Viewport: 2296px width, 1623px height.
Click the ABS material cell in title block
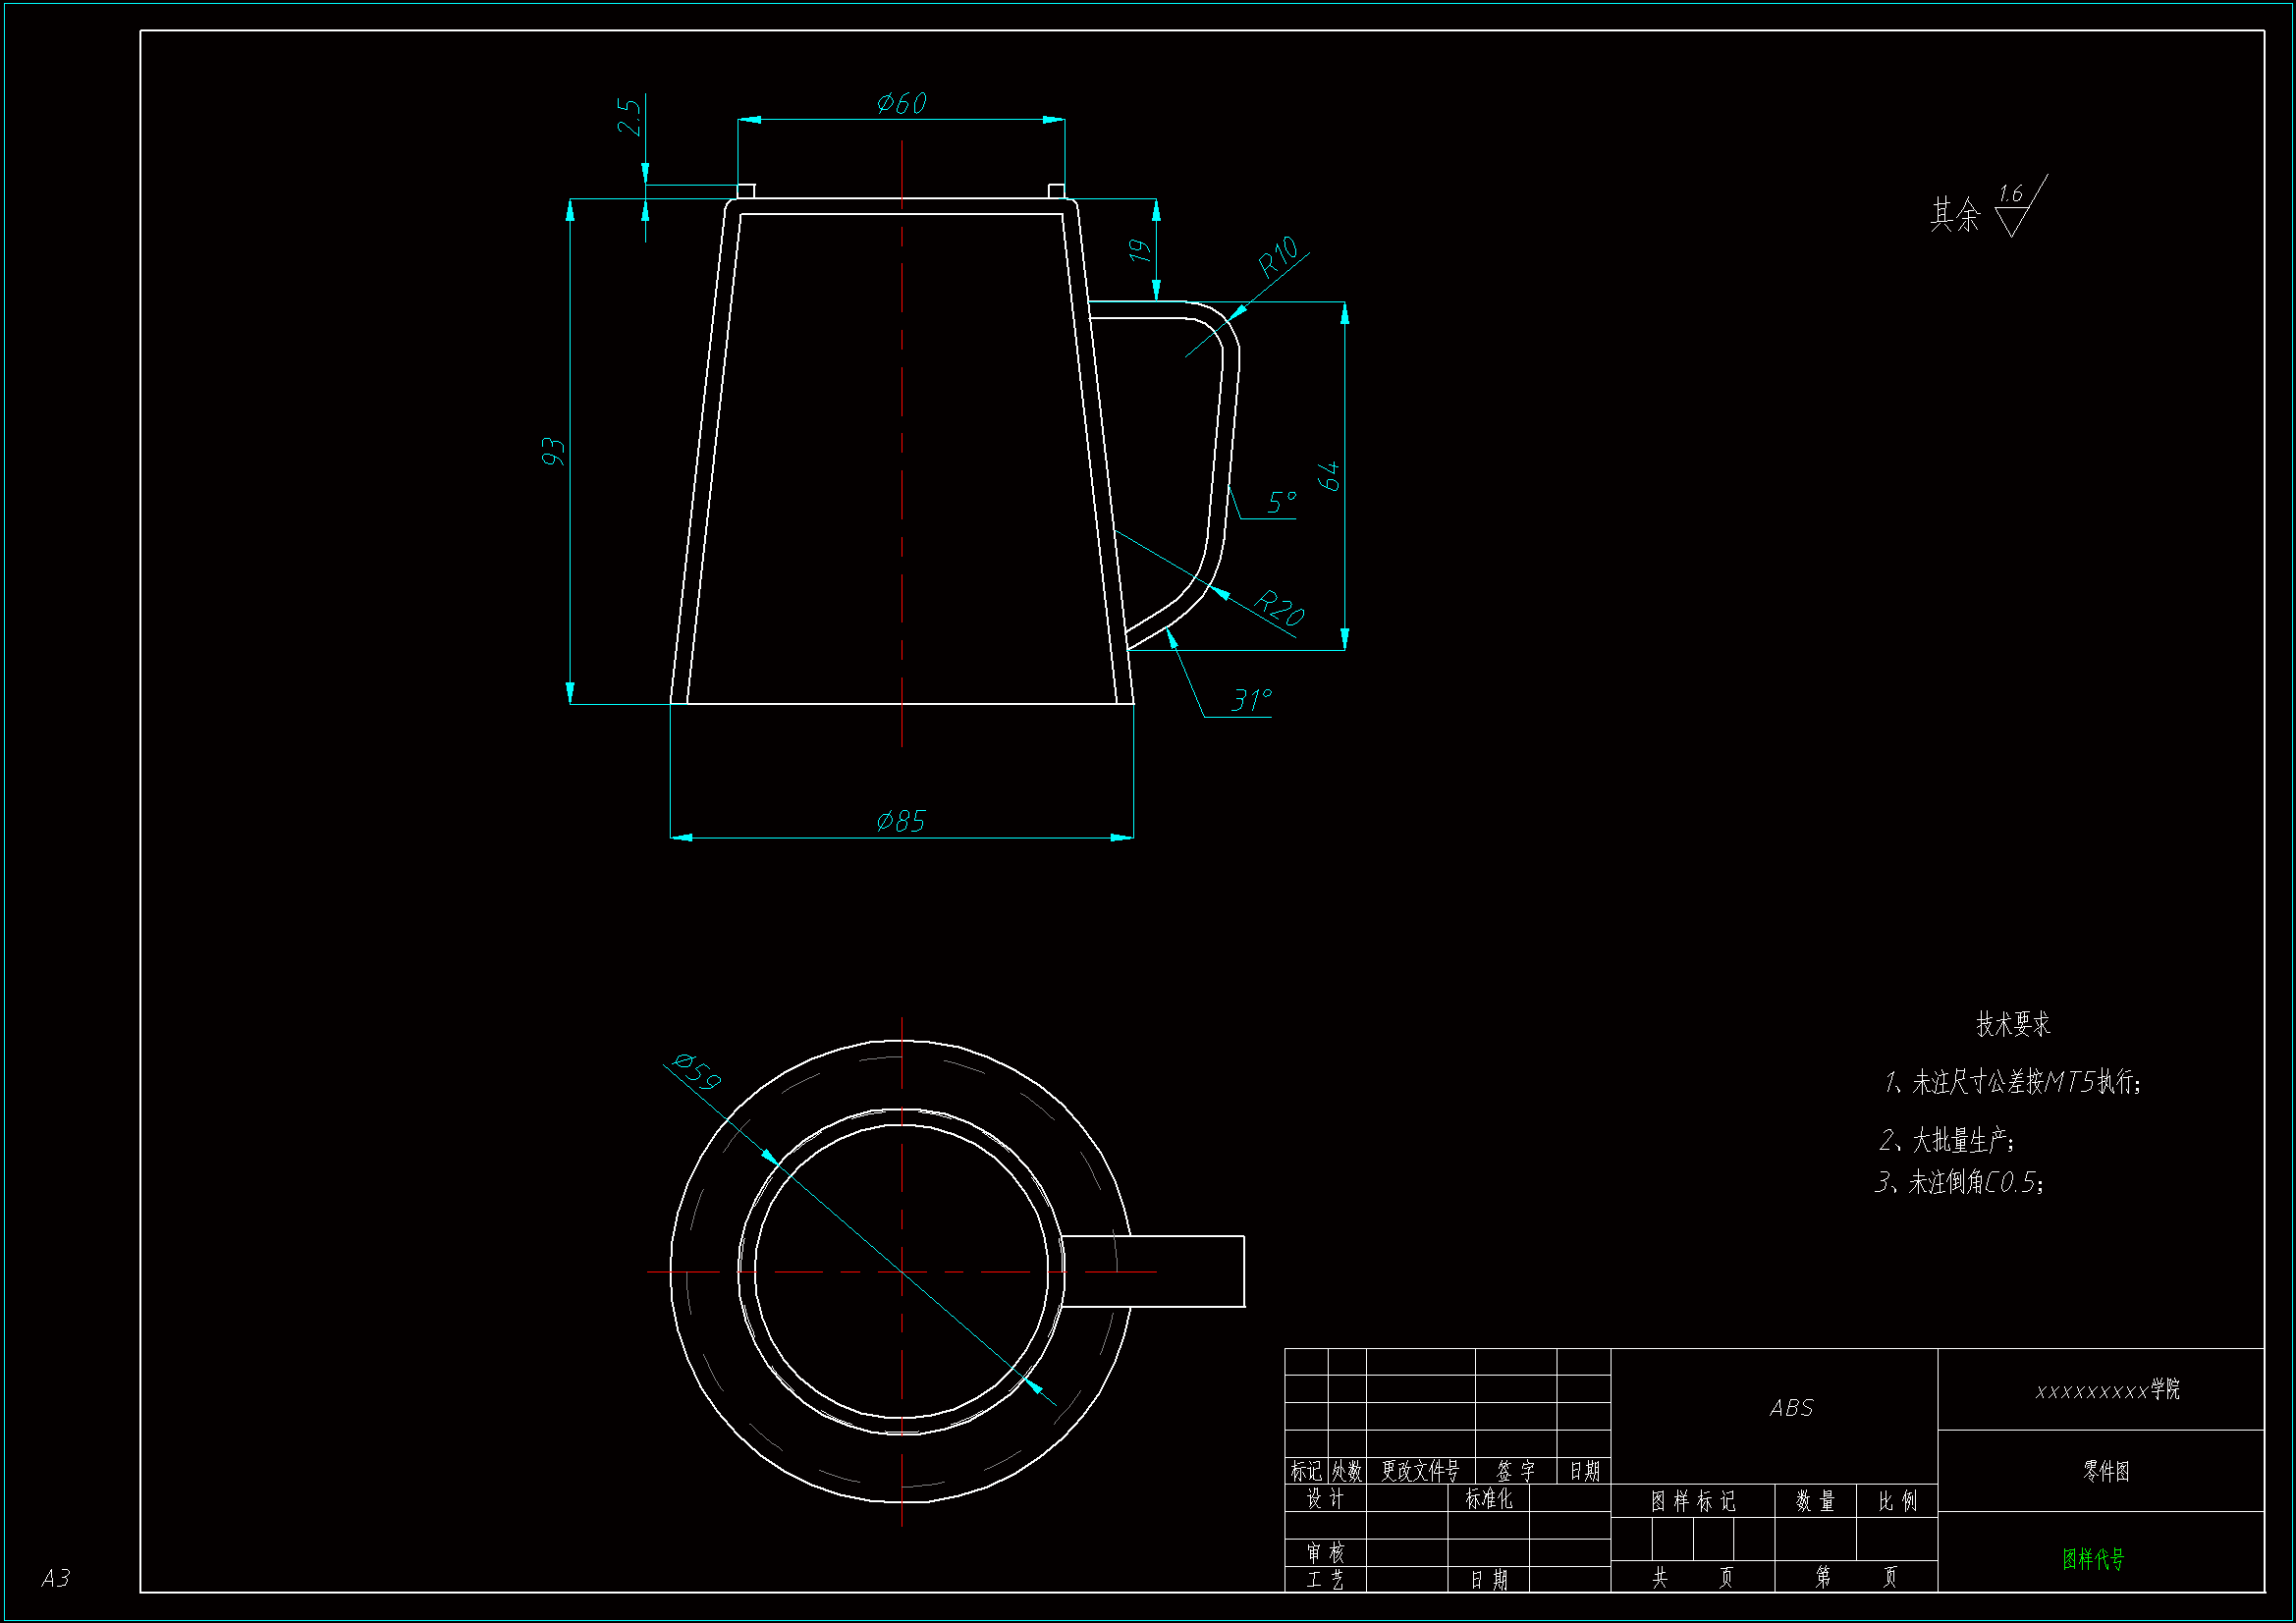pos(1791,1408)
